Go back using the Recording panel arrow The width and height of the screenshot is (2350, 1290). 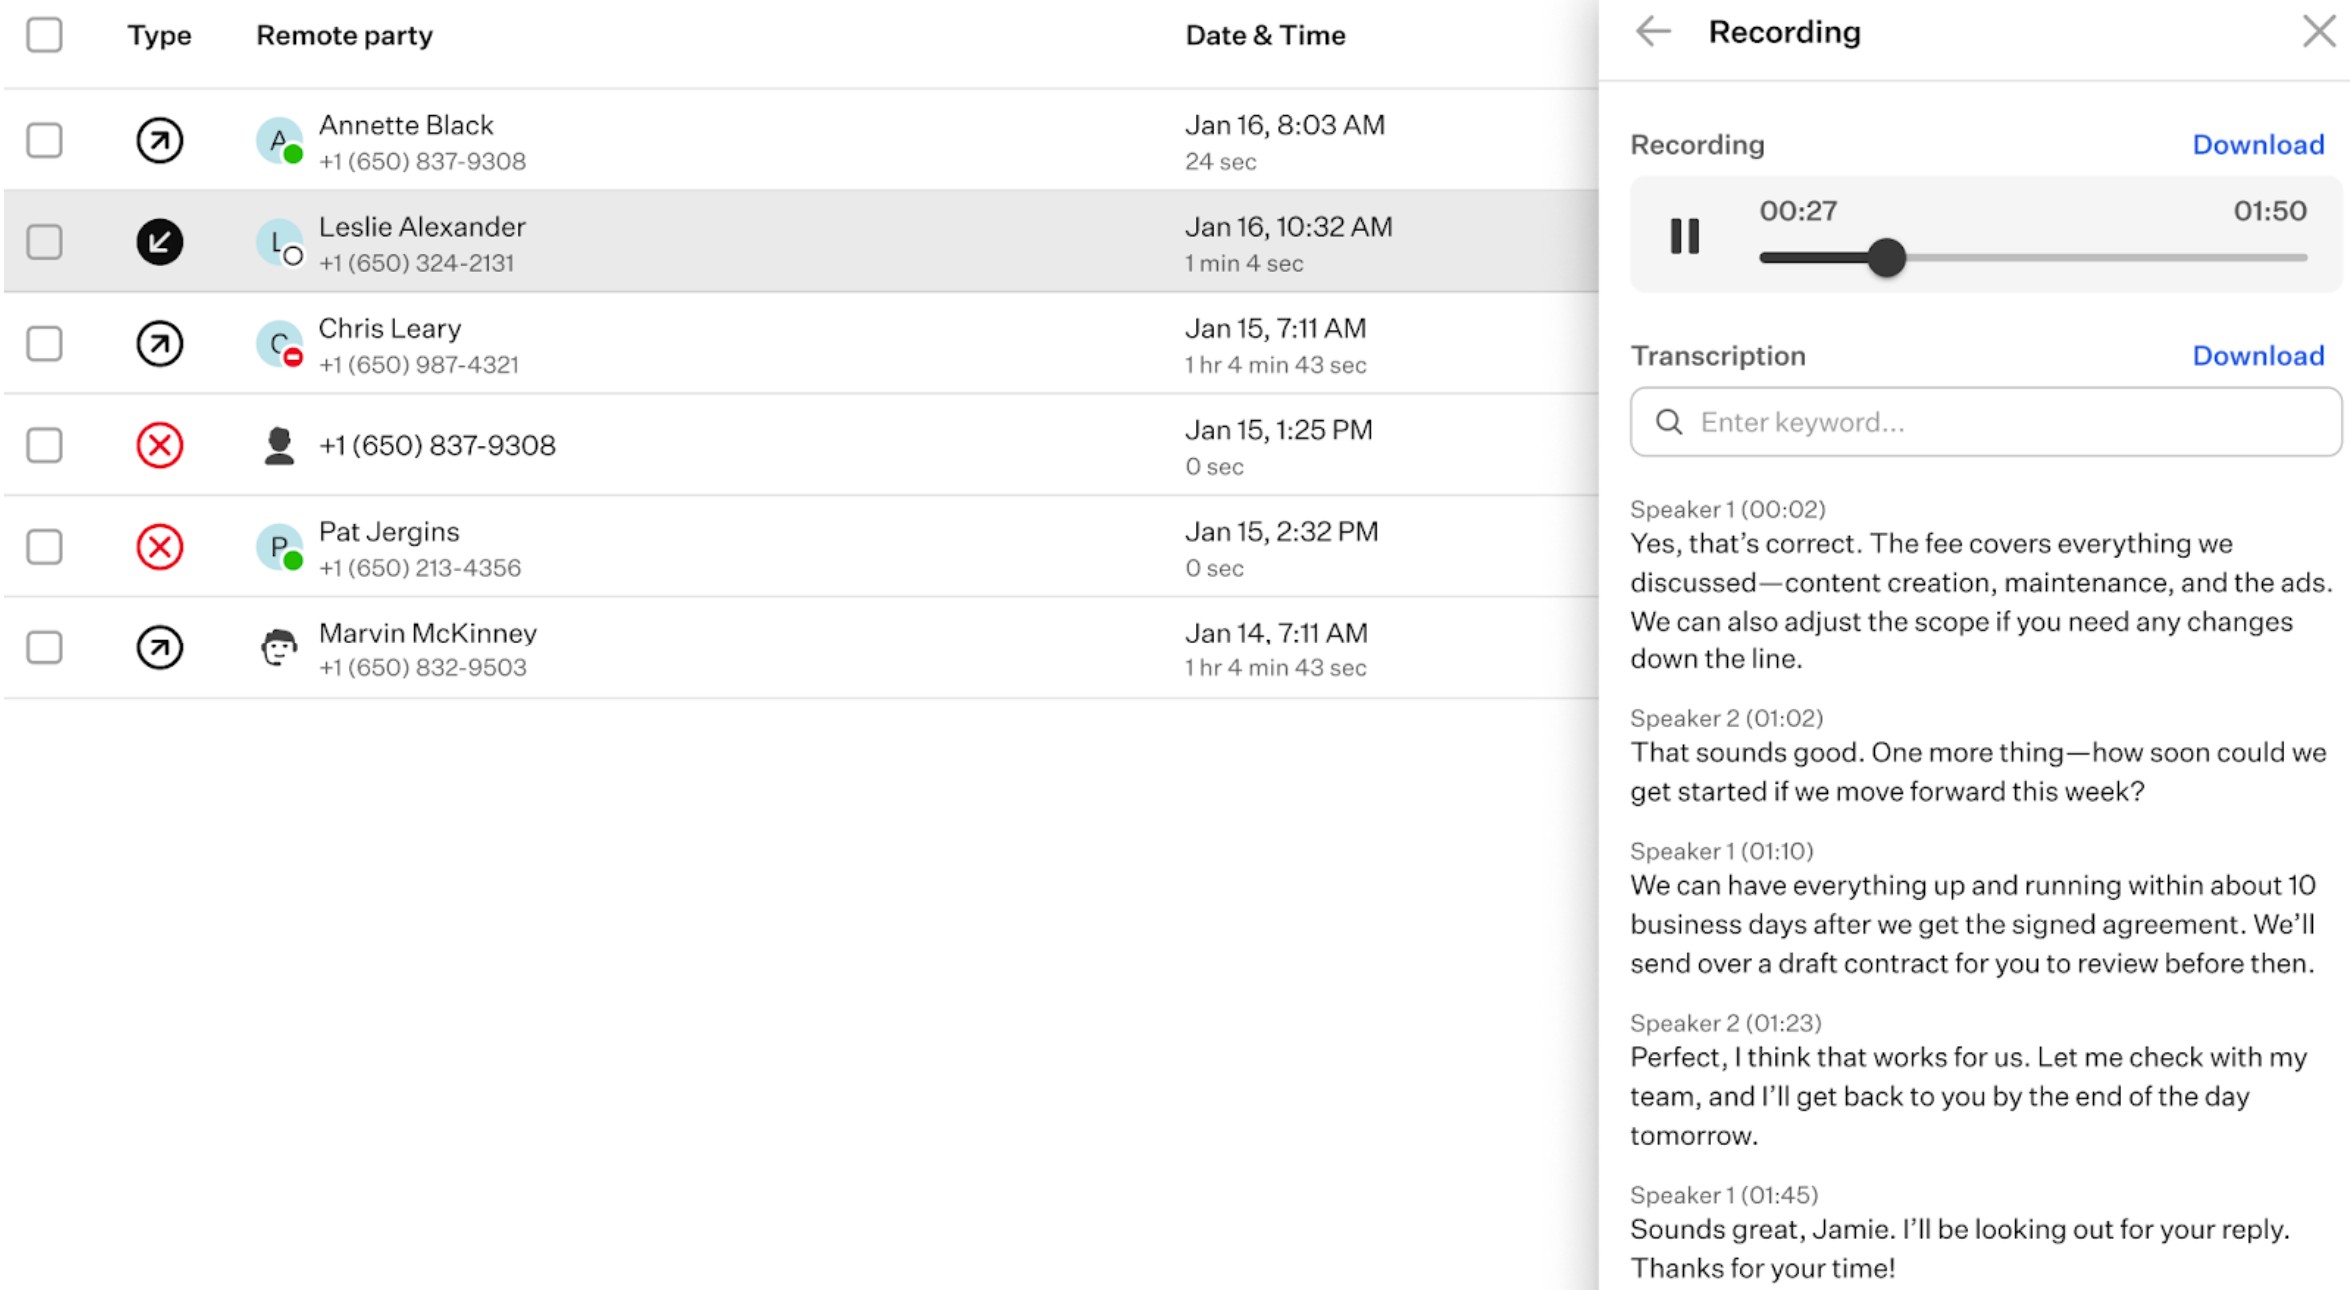click(x=1653, y=32)
